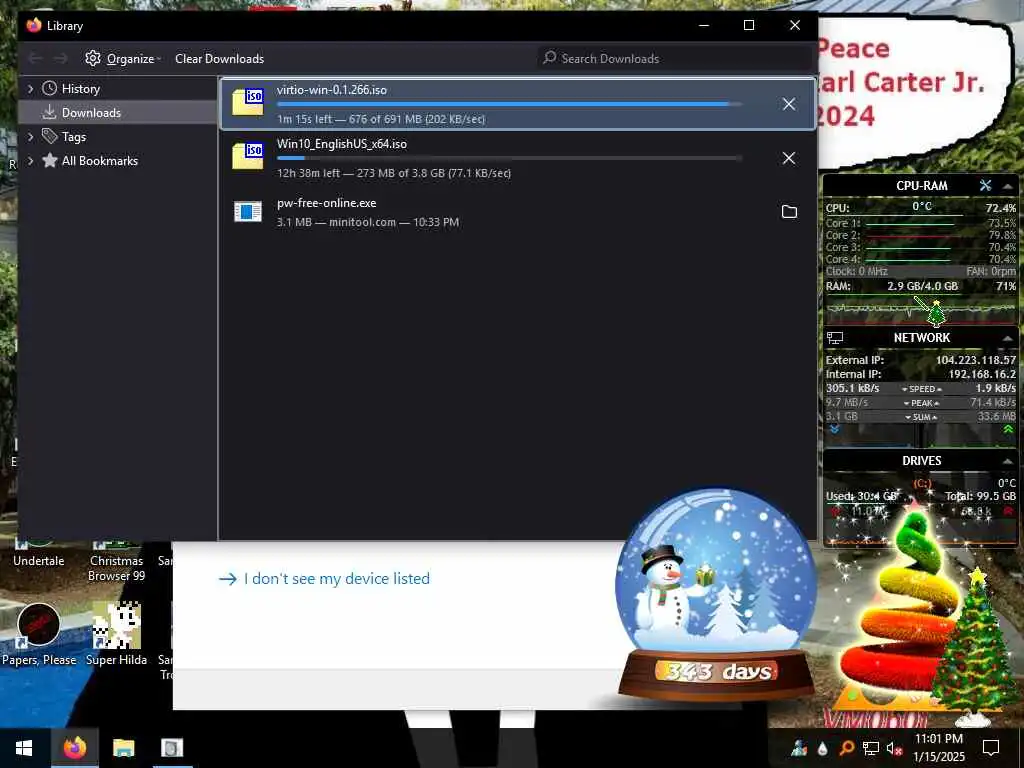1024x768 pixels.
Task: Click the pw-free-online.exe file icon
Action: (248, 212)
